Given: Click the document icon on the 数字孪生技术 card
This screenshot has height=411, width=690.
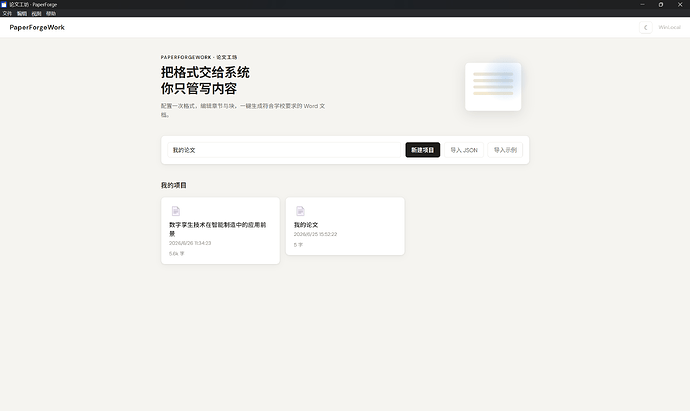Looking at the screenshot, I should pyautogui.click(x=176, y=211).
